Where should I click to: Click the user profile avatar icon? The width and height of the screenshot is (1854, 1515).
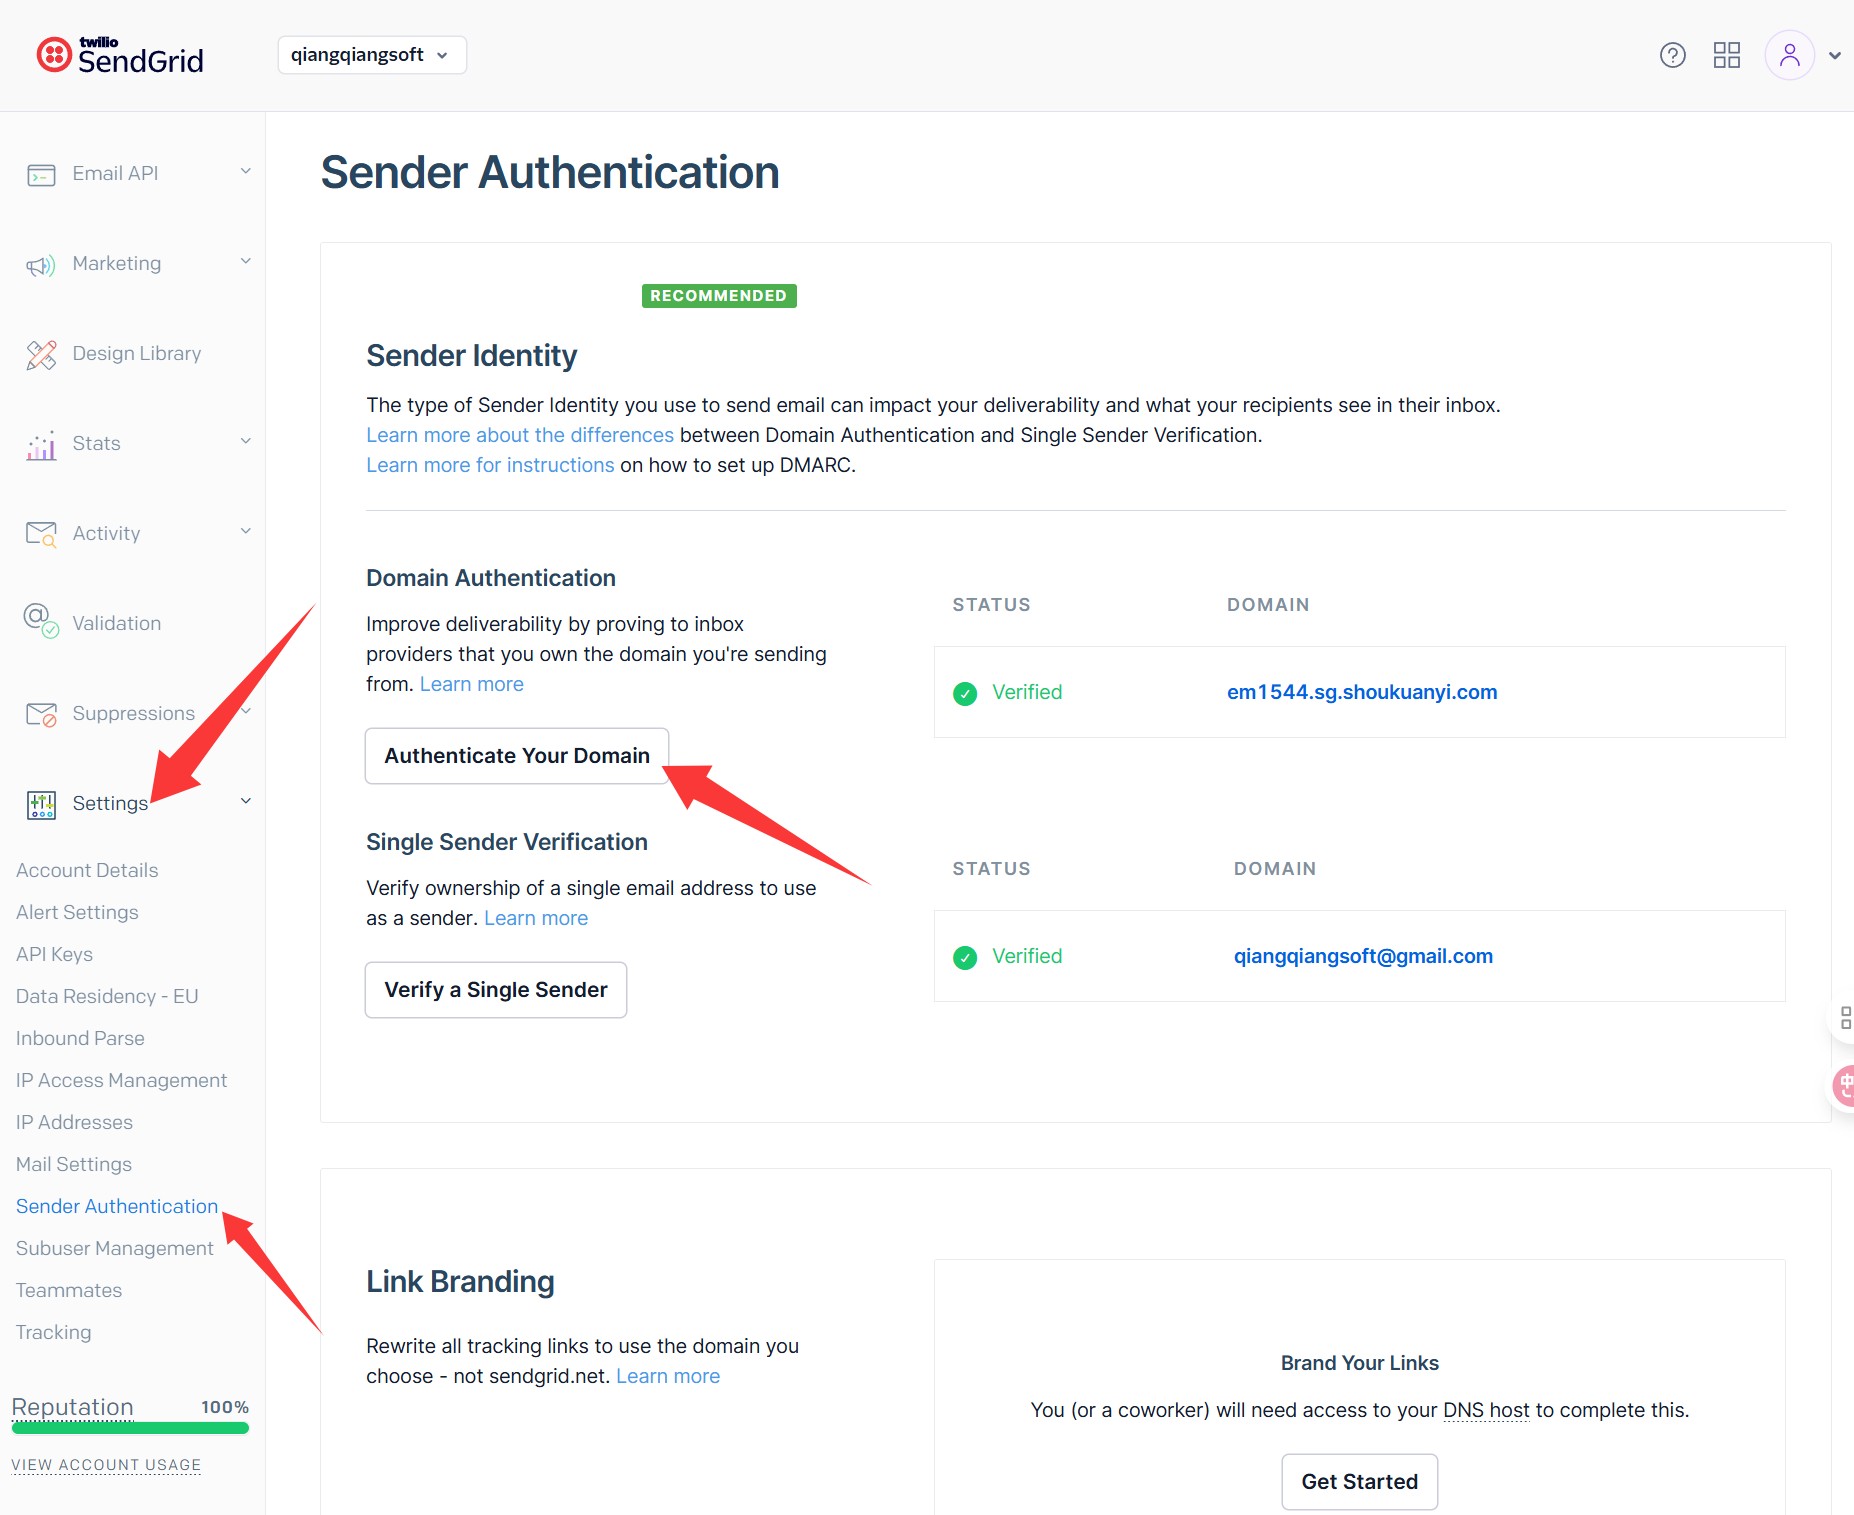(1789, 55)
